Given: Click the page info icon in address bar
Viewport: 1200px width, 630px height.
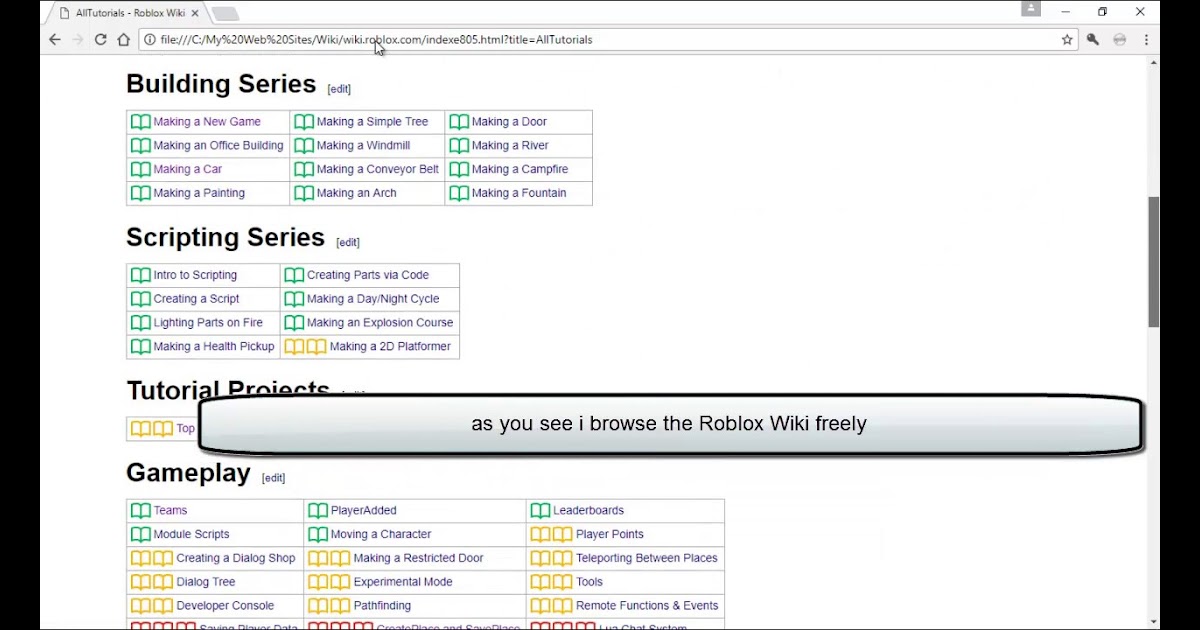Looking at the screenshot, I should [150, 40].
